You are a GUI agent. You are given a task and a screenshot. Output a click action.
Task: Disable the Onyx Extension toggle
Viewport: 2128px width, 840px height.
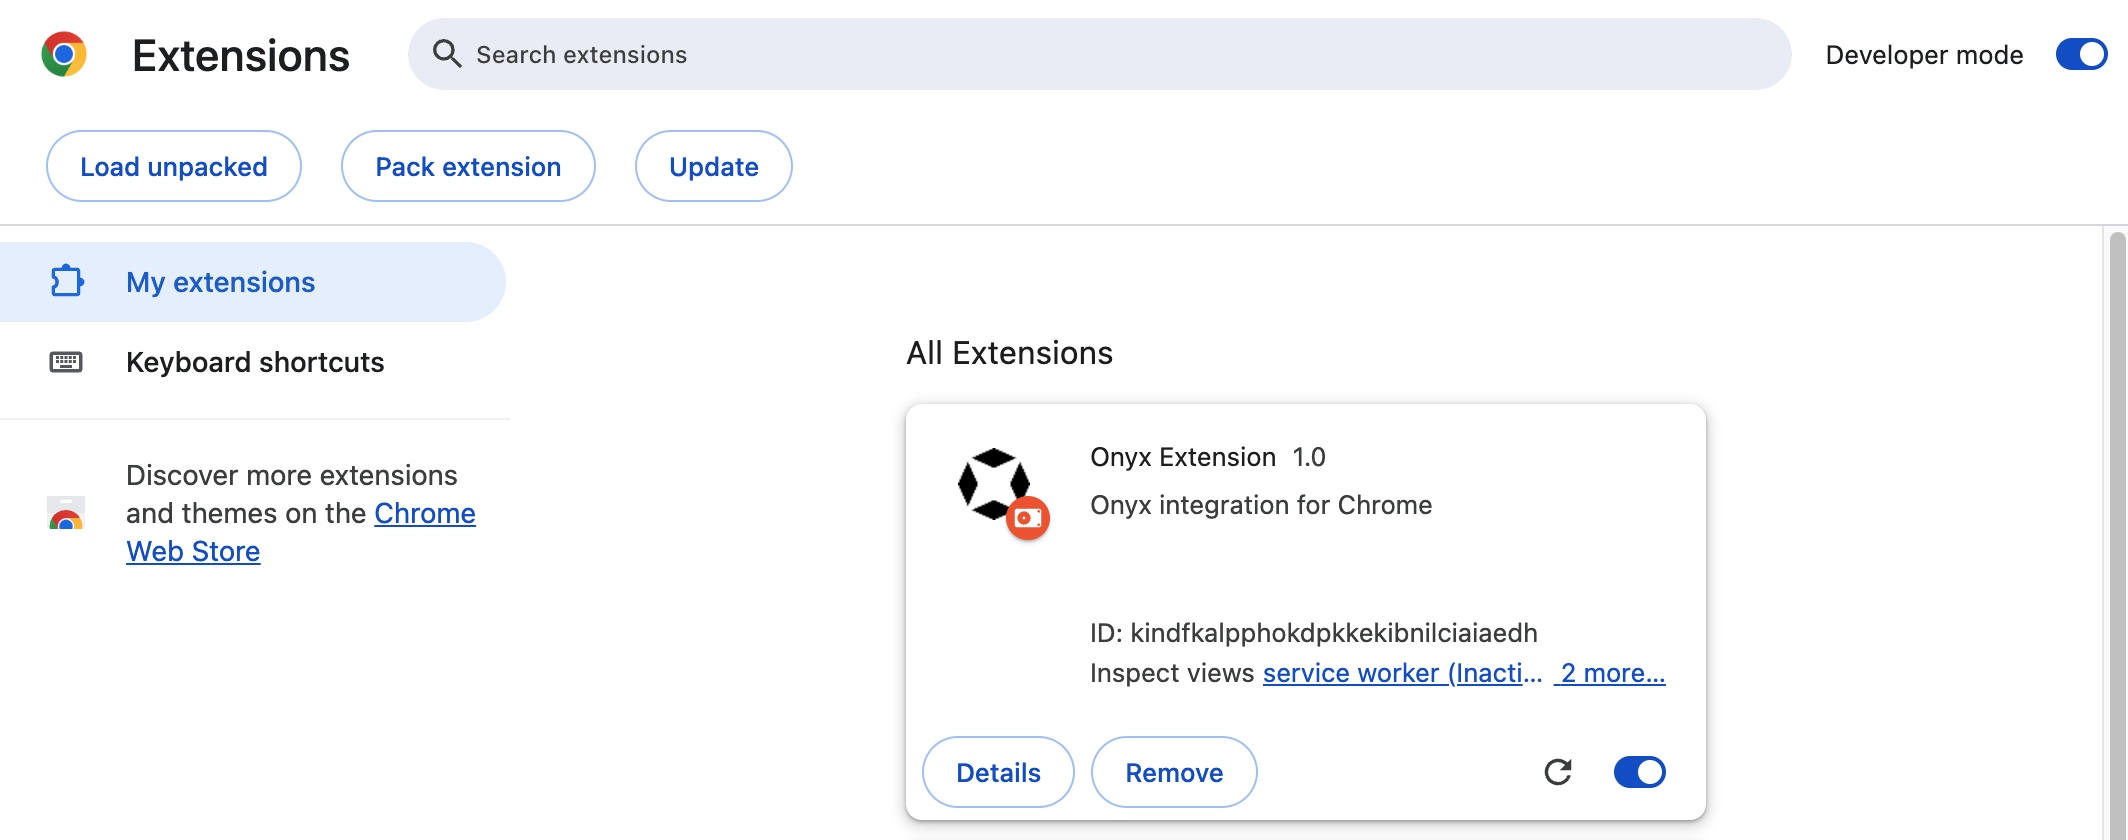(x=1640, y=772)
